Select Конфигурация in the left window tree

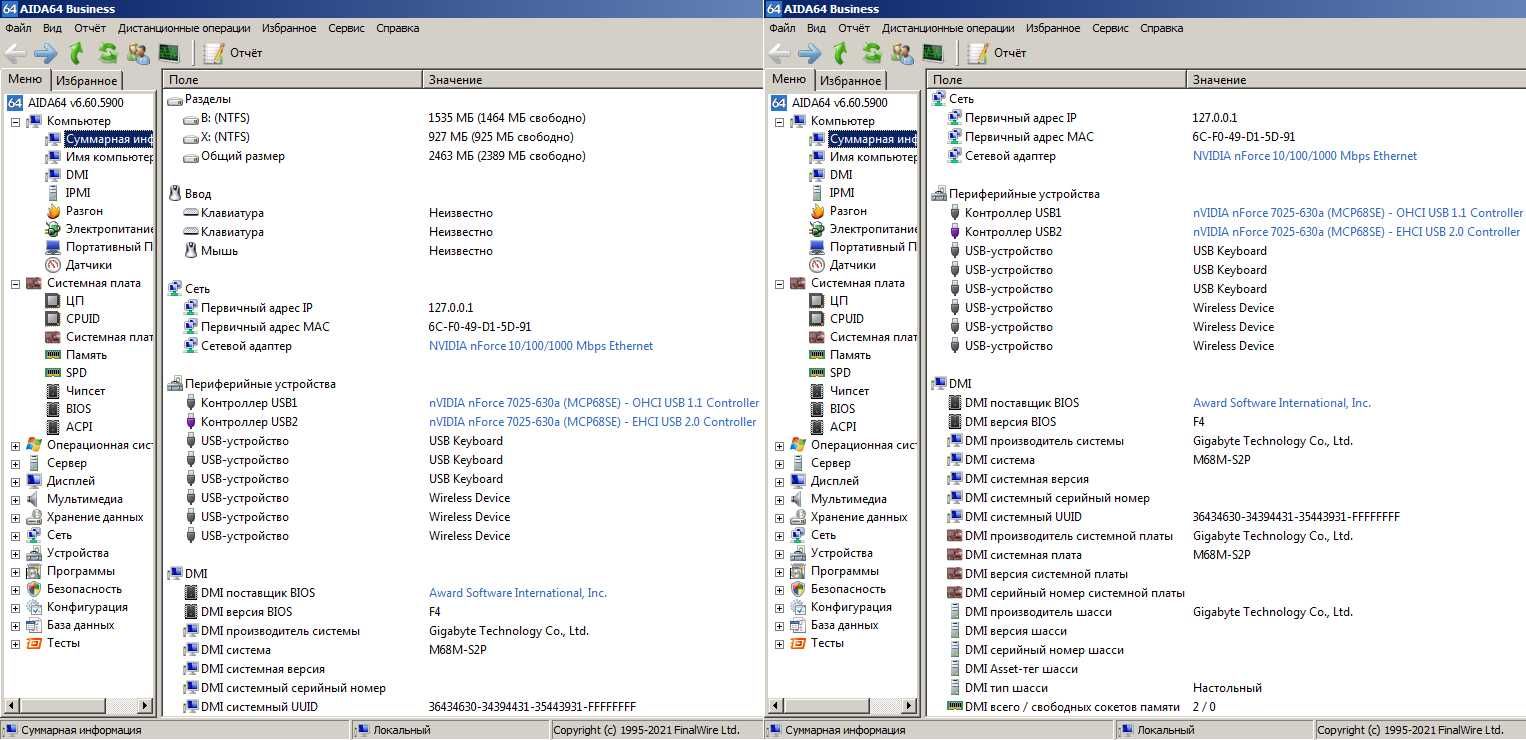pyautogui.click(x=87, y=607)
